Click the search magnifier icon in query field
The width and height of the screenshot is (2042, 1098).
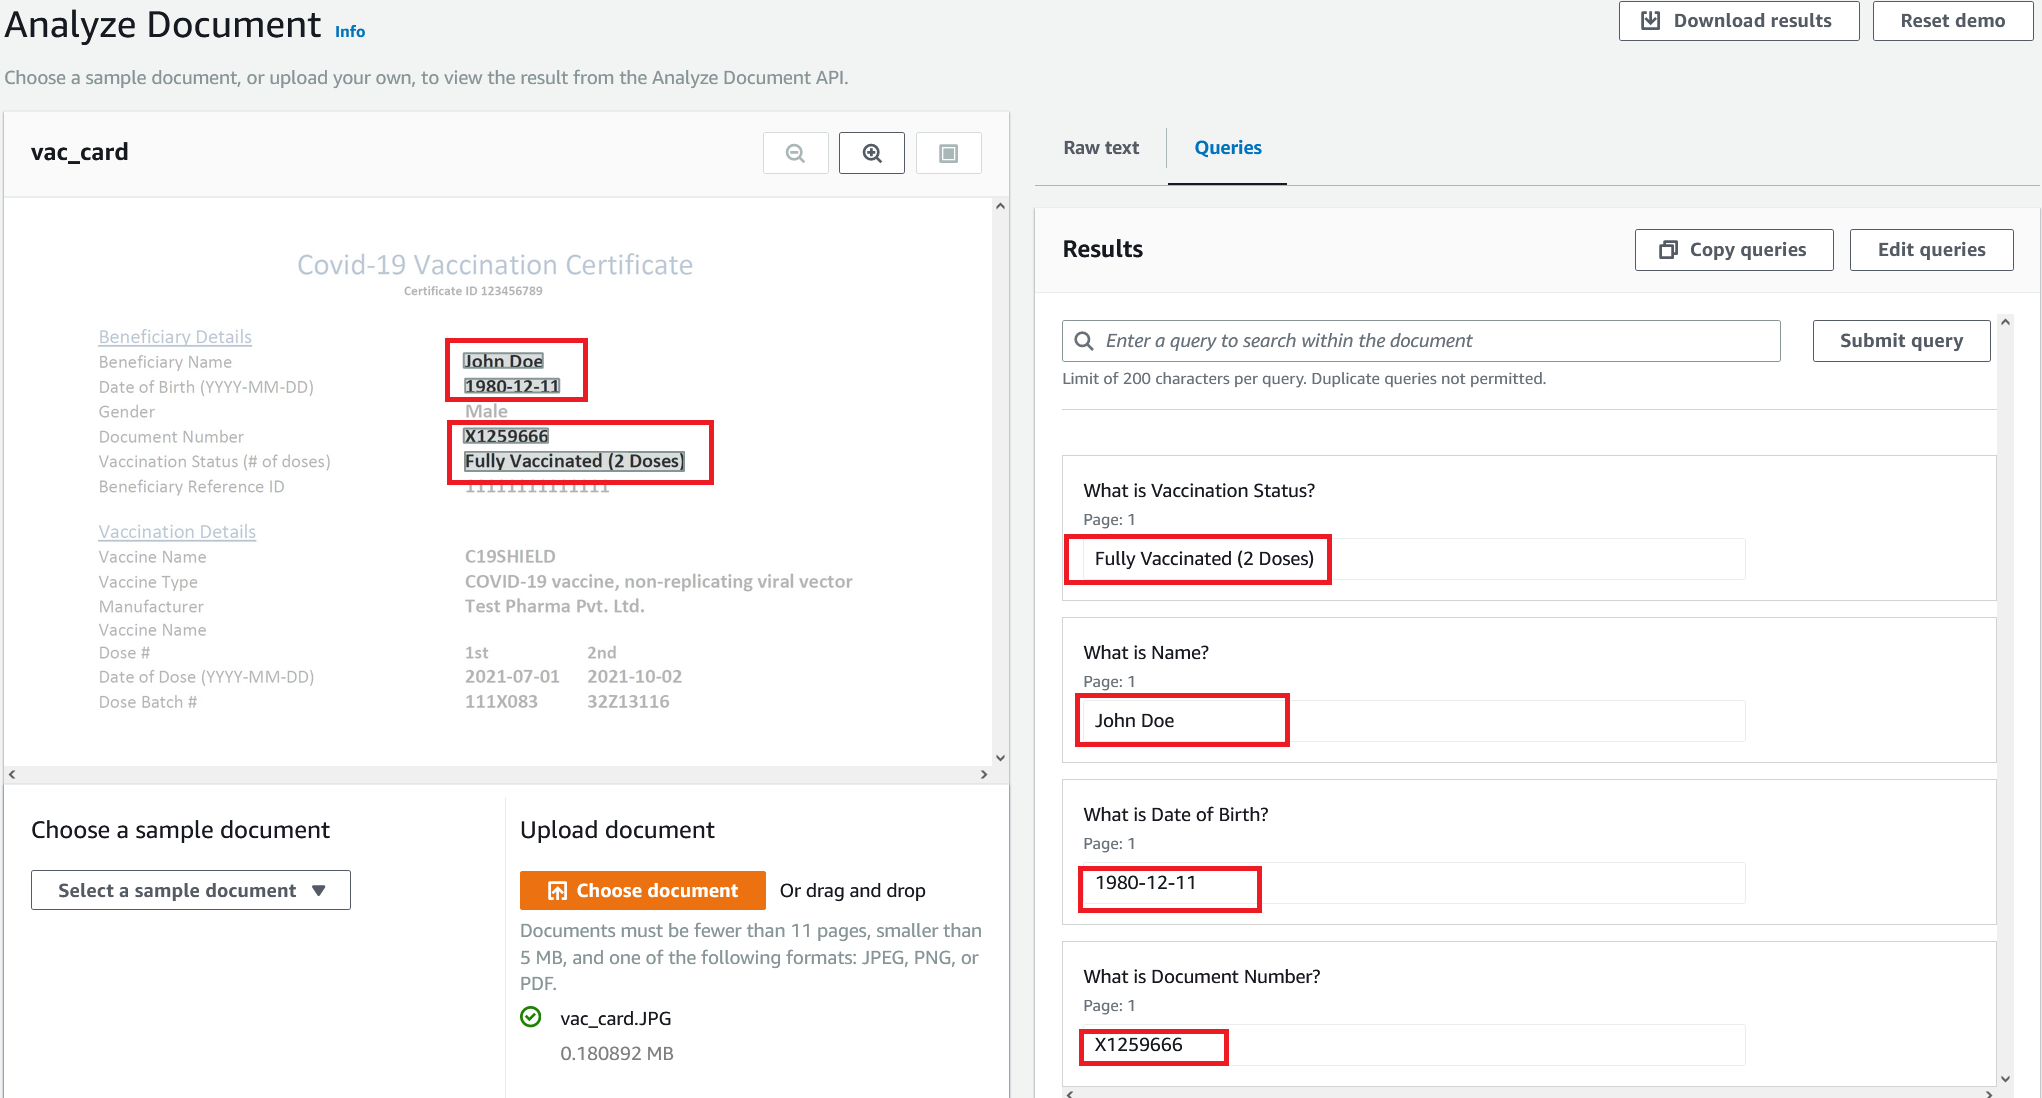point(1084,341)
